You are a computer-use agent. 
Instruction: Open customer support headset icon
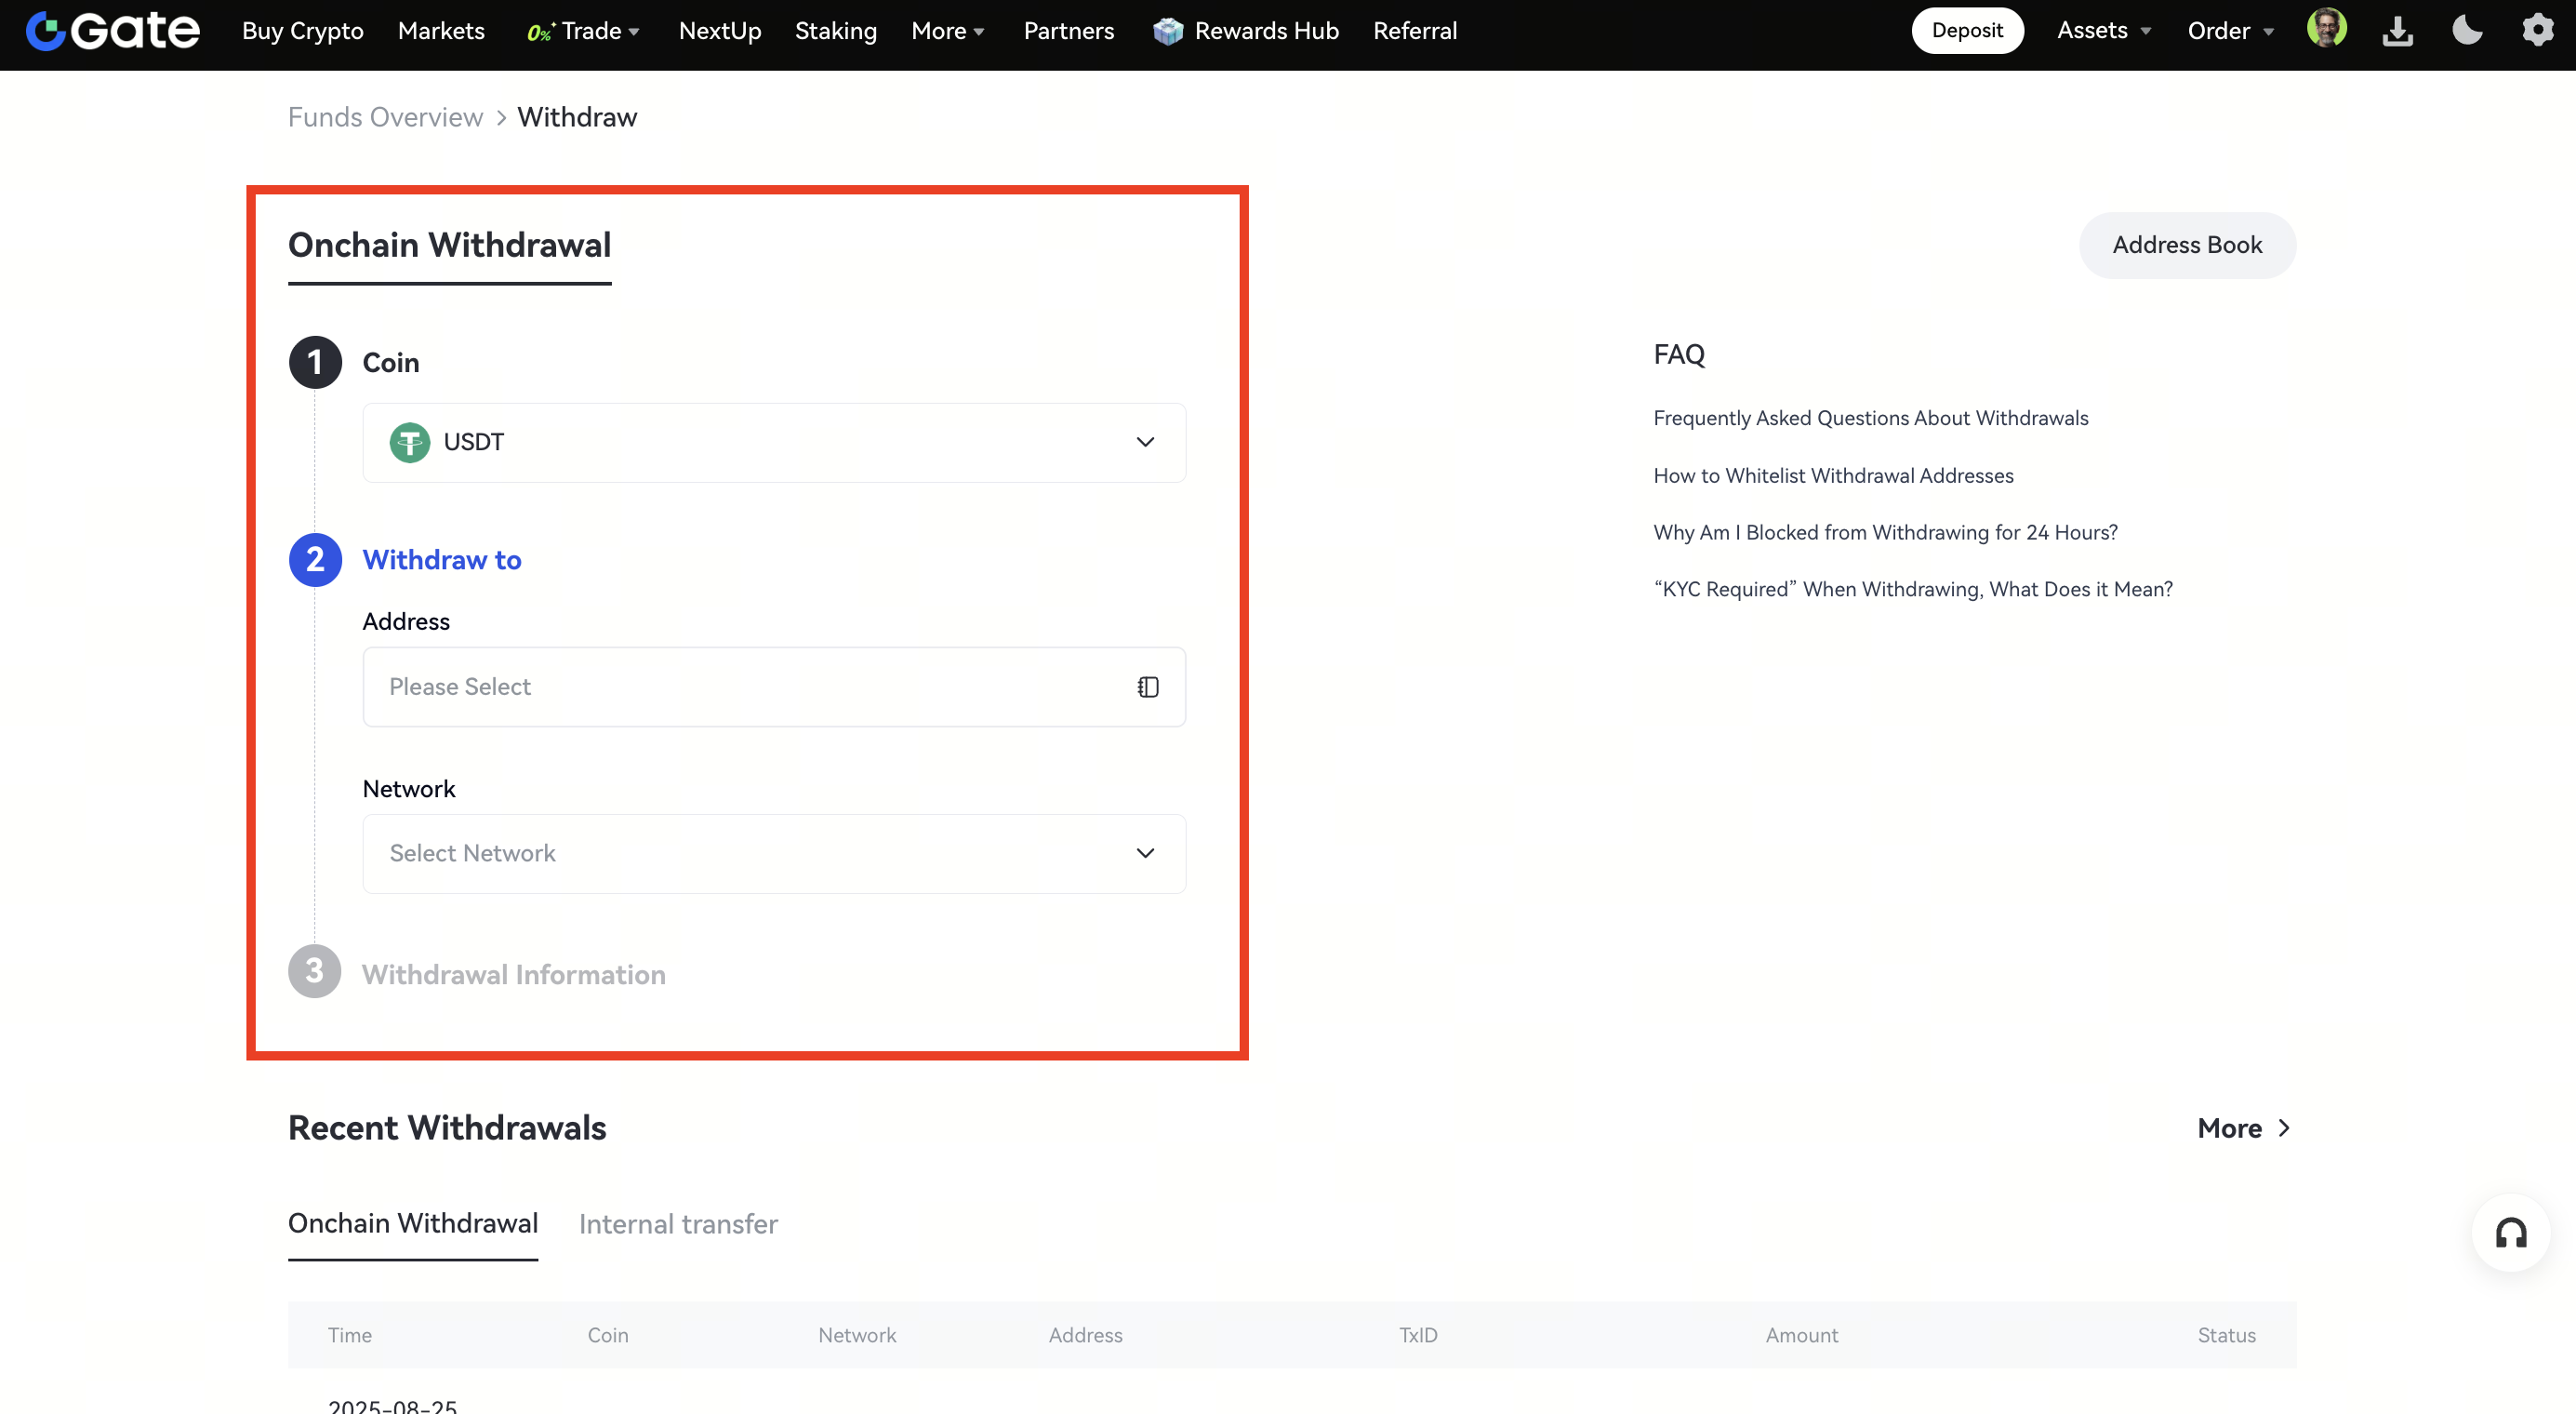click(2510, 1232)
